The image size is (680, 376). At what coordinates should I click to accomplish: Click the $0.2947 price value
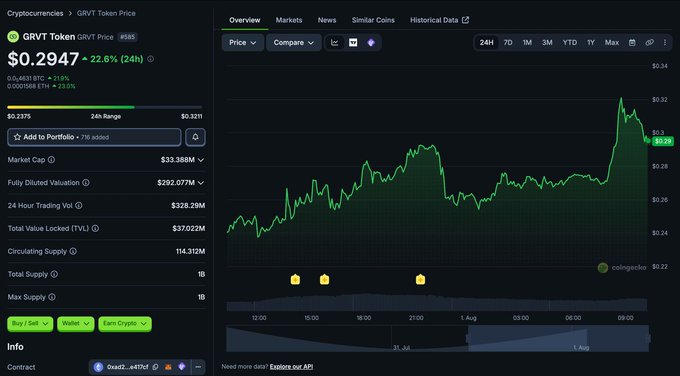[43, 59]
